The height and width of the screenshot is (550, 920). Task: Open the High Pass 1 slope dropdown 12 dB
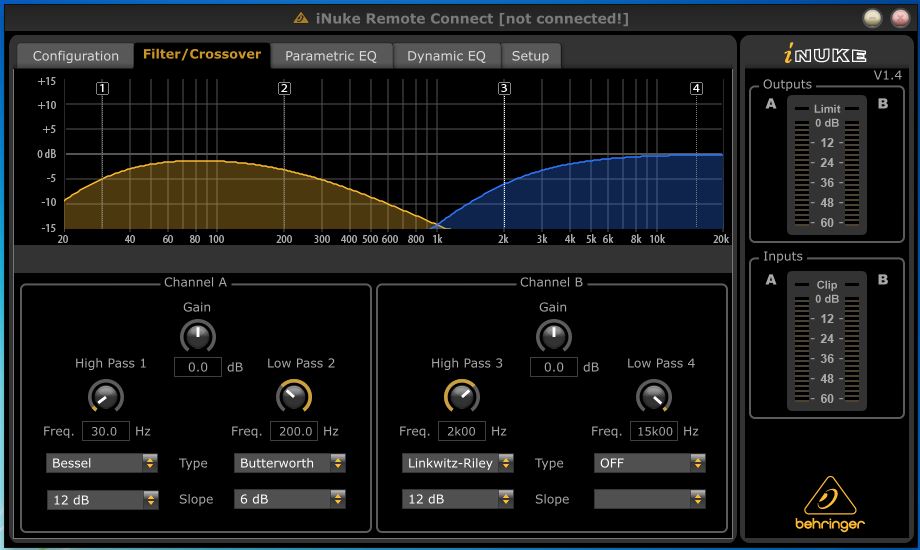coord(102,500)
